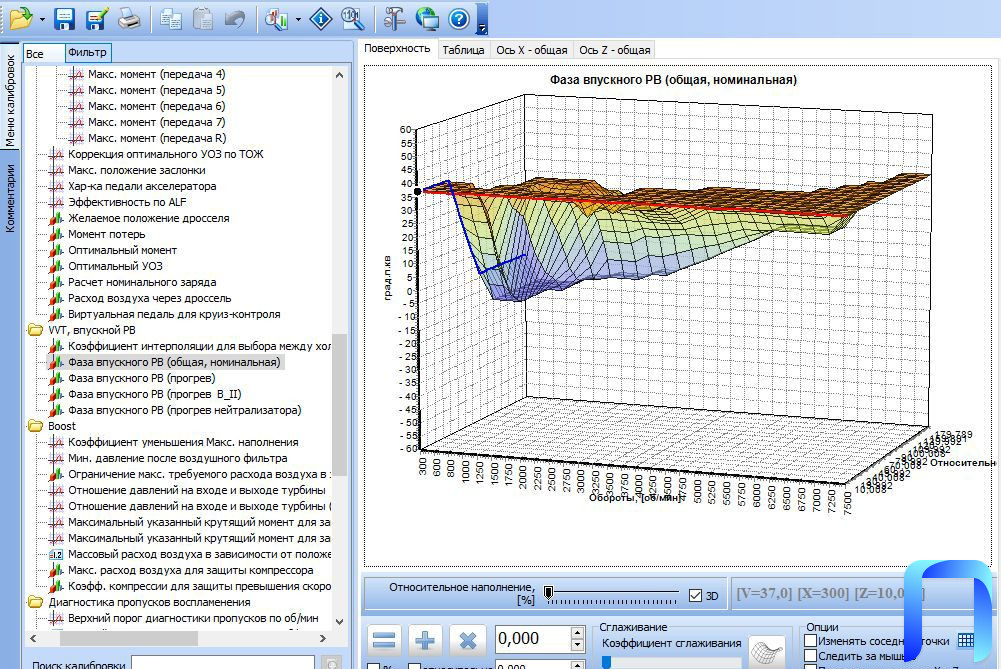
Task: Click the blue plus add button
Action: [x=426, y=640]
